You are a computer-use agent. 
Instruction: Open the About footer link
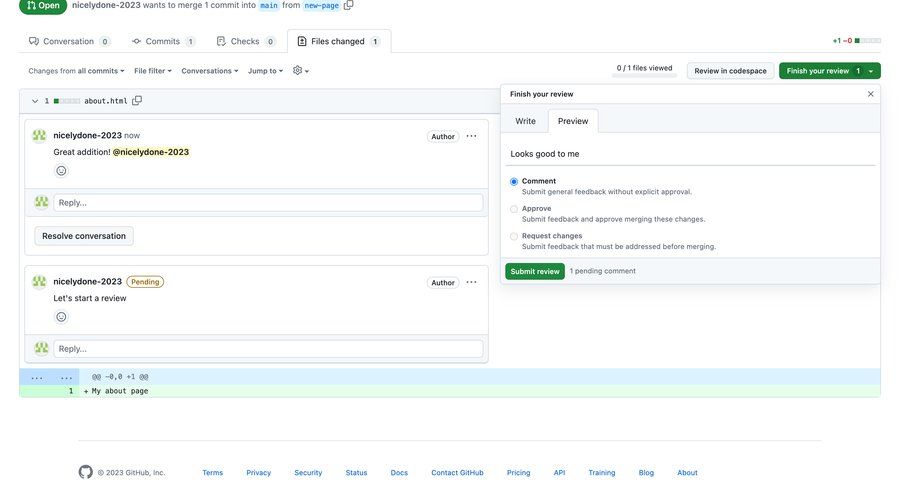687,473
